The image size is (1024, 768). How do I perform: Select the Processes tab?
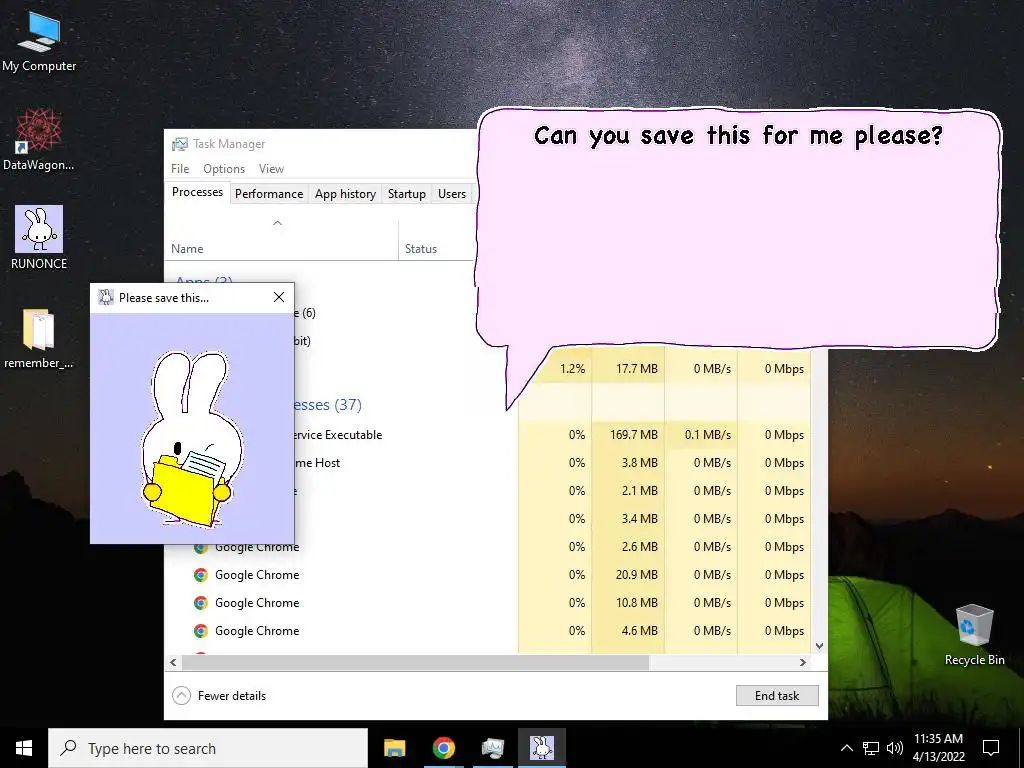[197, 192]
